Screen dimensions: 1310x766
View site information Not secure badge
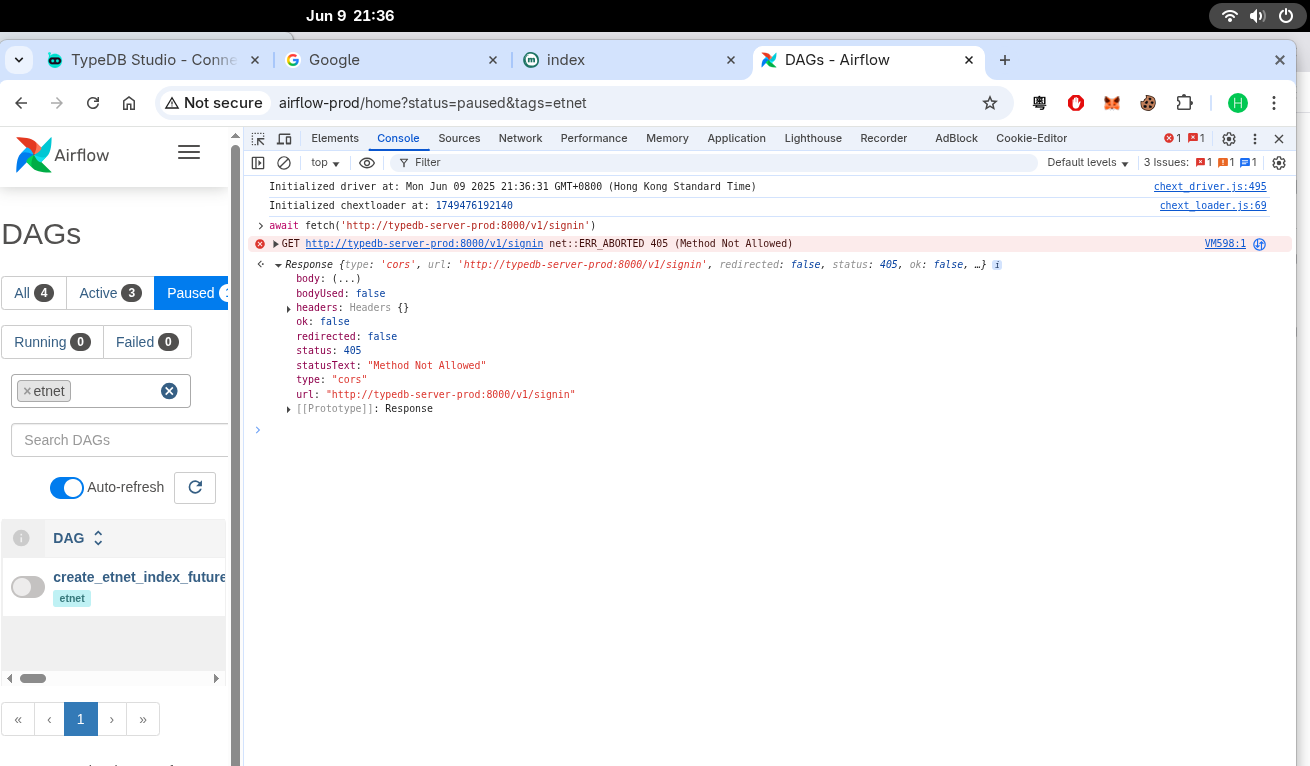[214, 103]
